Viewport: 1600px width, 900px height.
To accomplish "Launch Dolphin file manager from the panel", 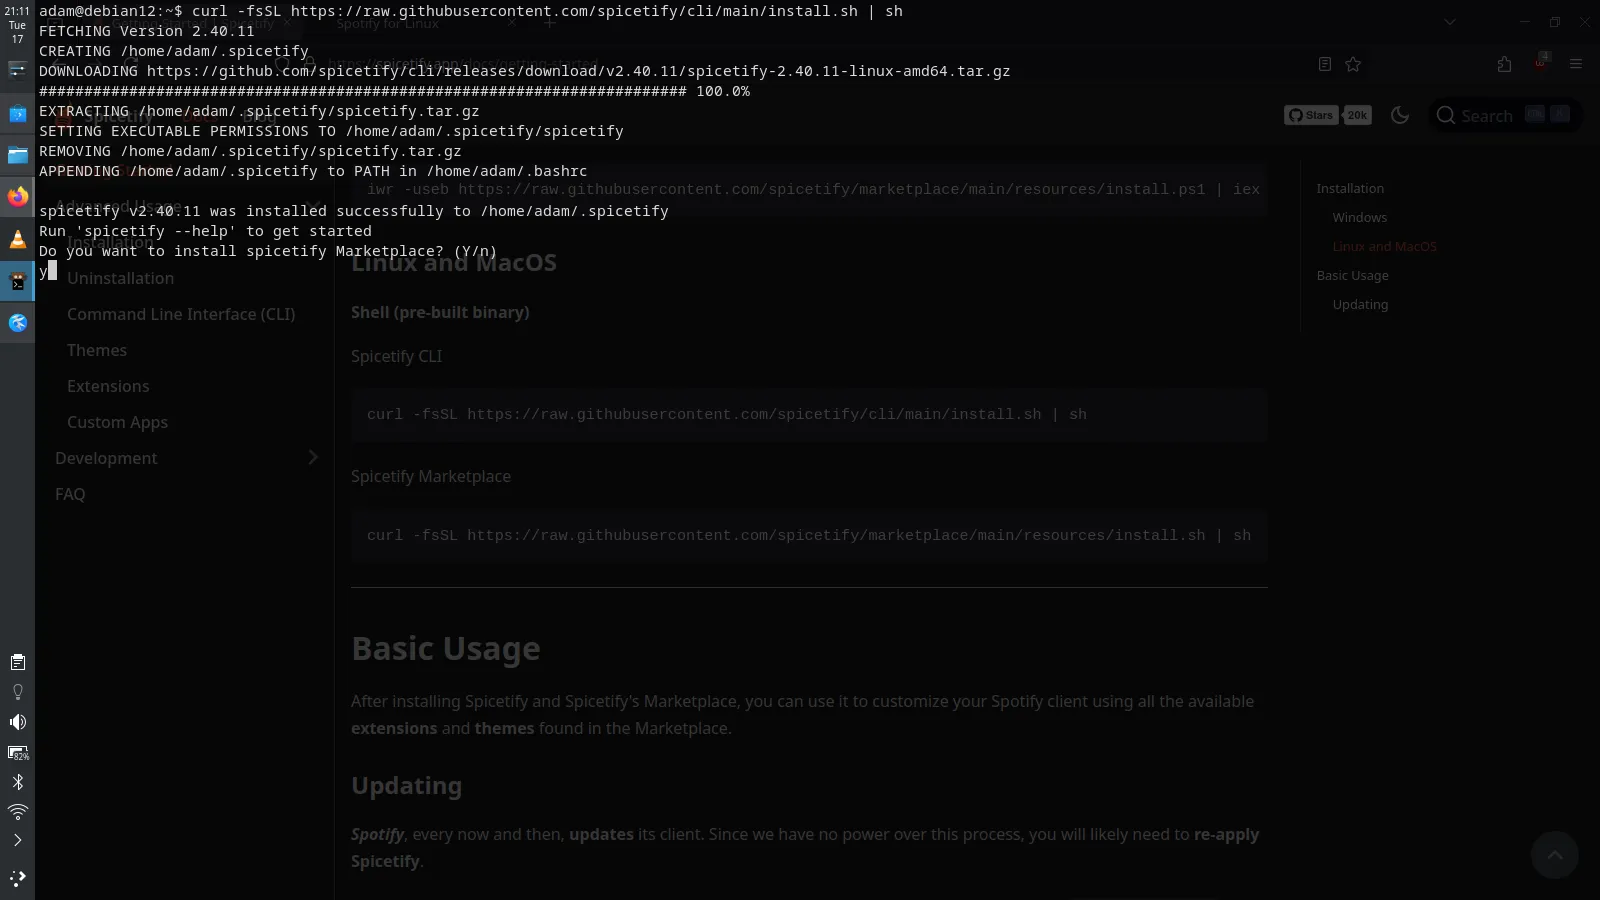I will (17, 155).
